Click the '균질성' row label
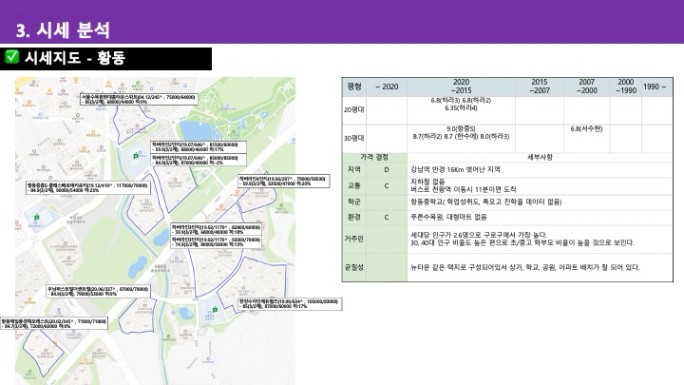The image size is (684, 385). click(354, 267)
